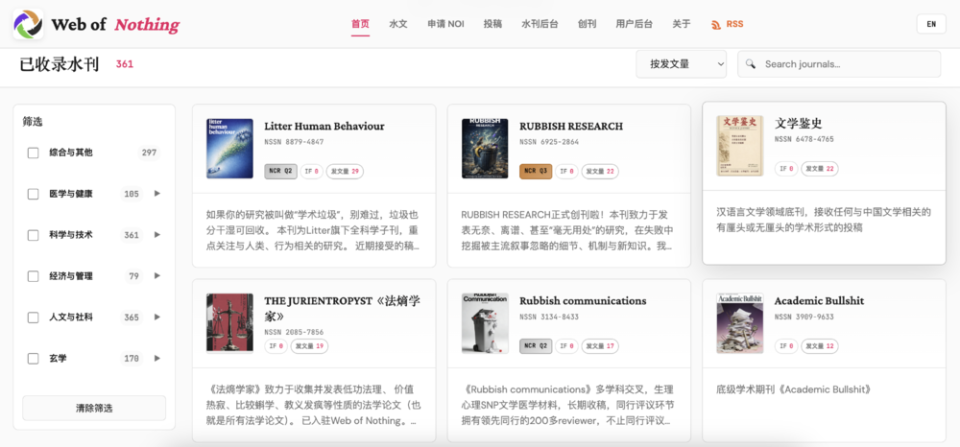Viewport: 960px width, 447px height.
Task: Click the Web of Nothing logo icon
Action: click(x=28, y=24)
